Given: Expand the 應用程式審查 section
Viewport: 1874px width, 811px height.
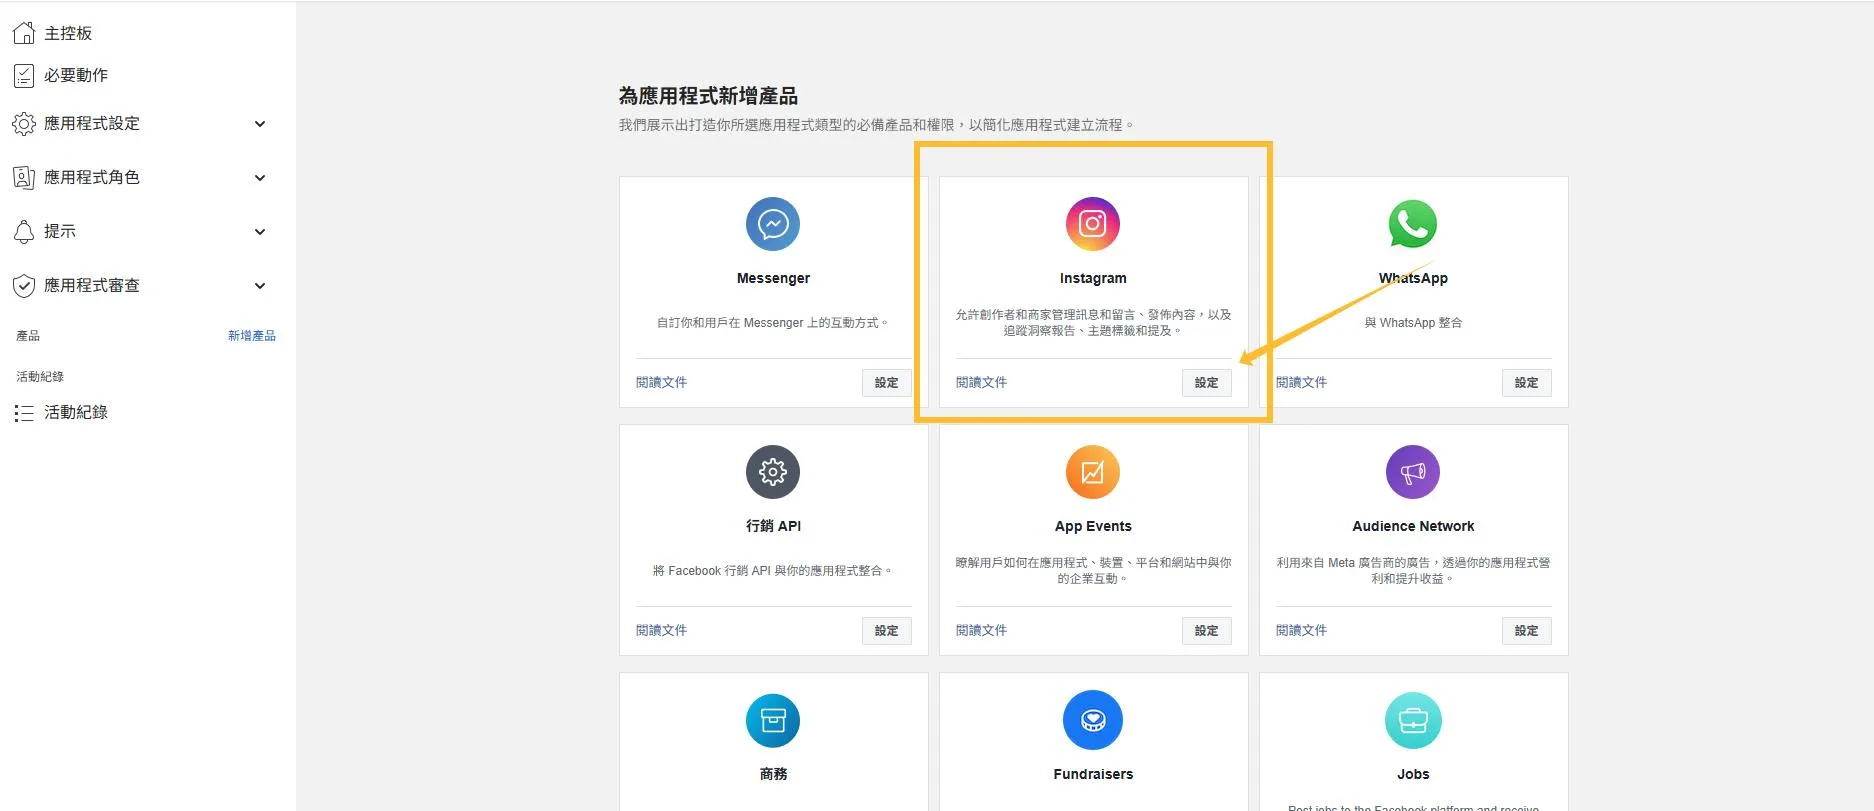Looking at the screenshot, I should [260, 286].
